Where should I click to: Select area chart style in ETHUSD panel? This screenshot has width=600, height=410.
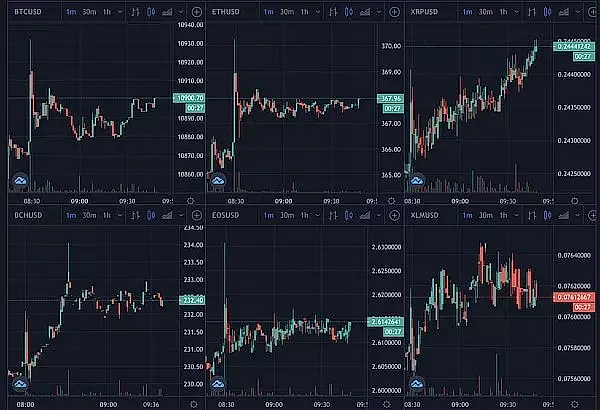click(365, 12)
